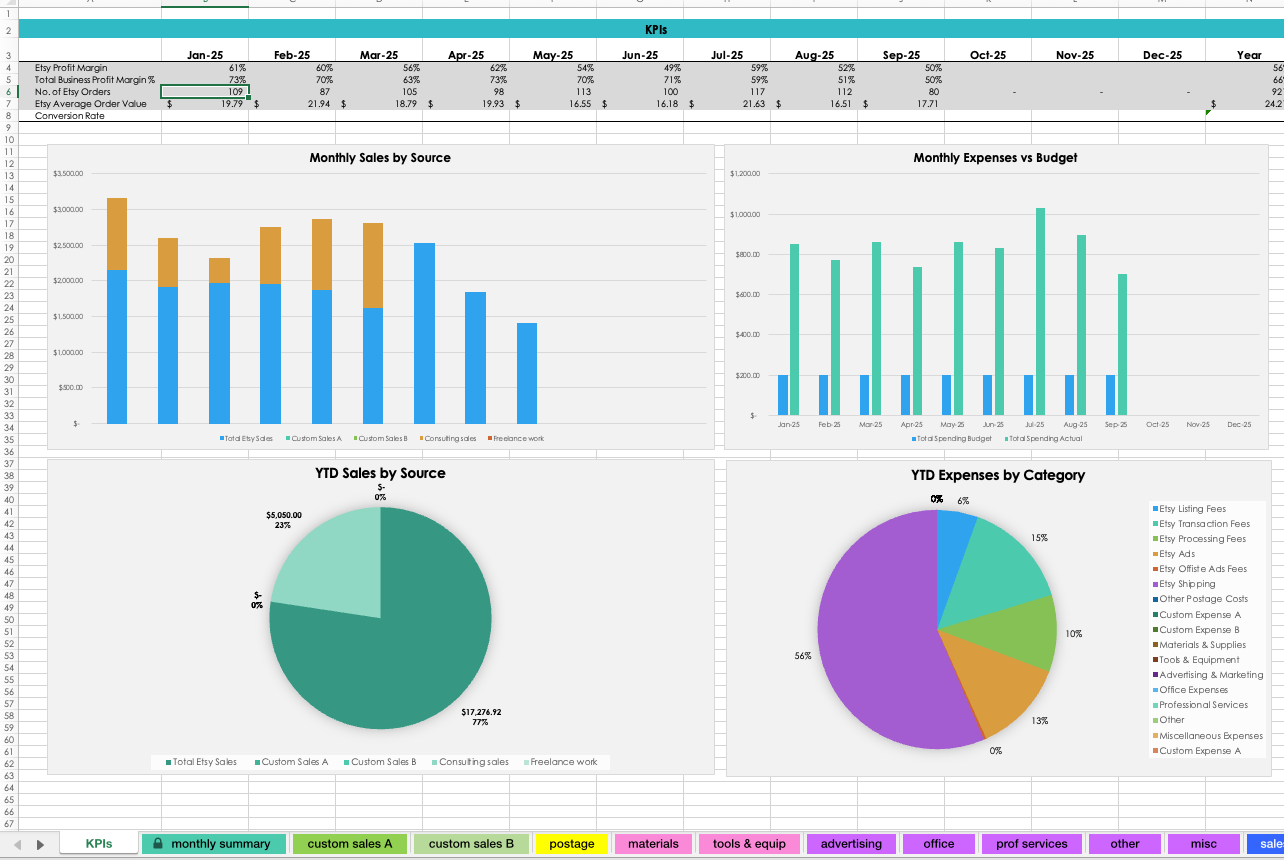Screen dimensions: 1284x860
Task: Open the materials sheet tab
Action: pos(652,843)
